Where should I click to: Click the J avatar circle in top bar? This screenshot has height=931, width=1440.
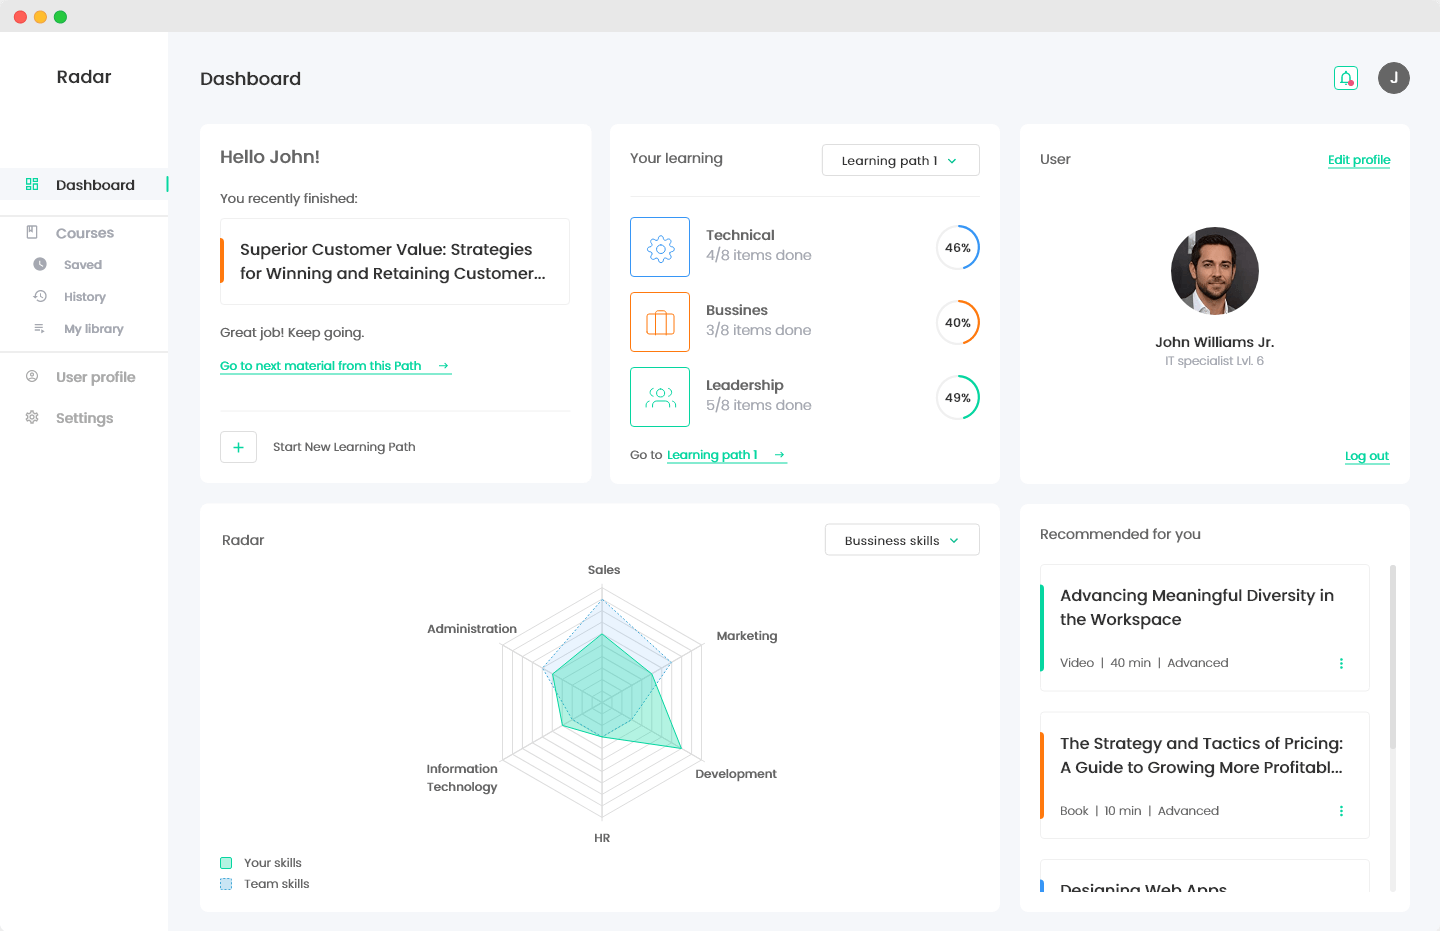tap(1393, 77)
